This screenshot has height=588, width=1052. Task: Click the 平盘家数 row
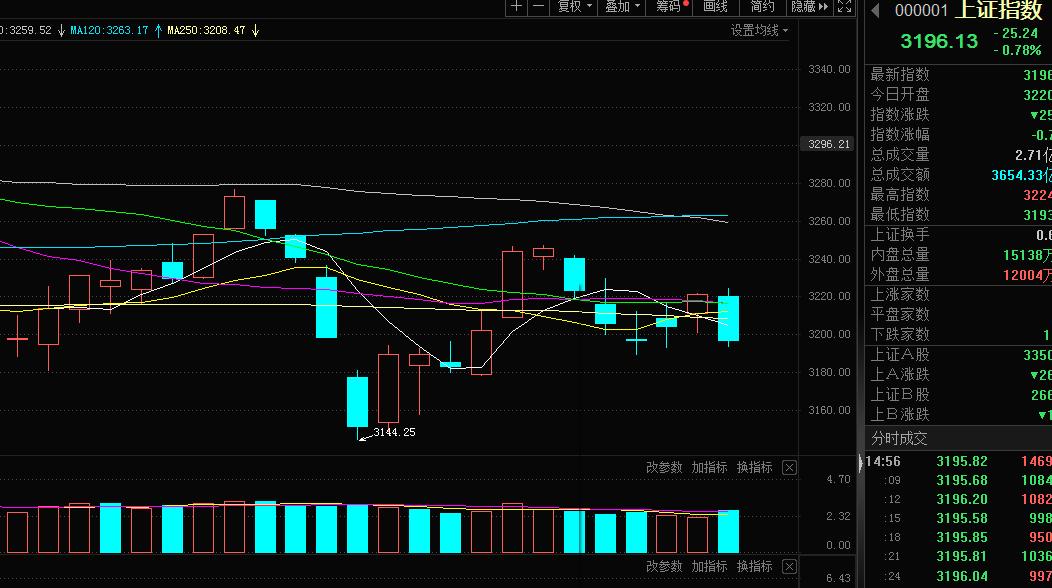961,314
